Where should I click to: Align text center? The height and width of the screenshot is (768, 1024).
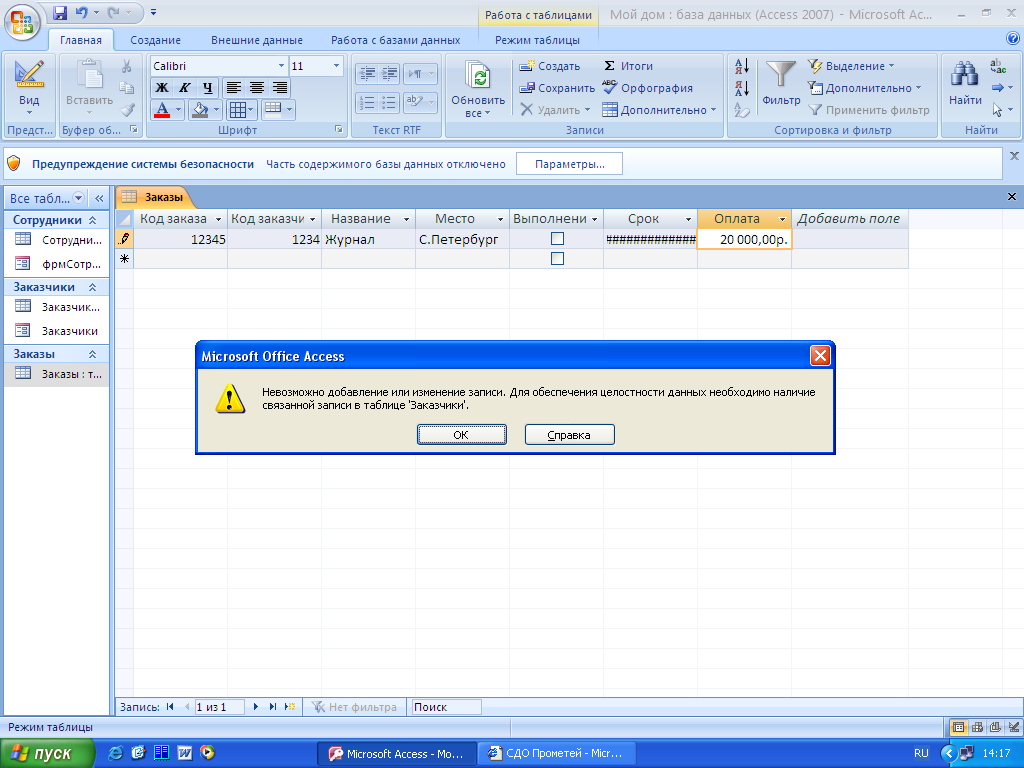click(257, 88)
